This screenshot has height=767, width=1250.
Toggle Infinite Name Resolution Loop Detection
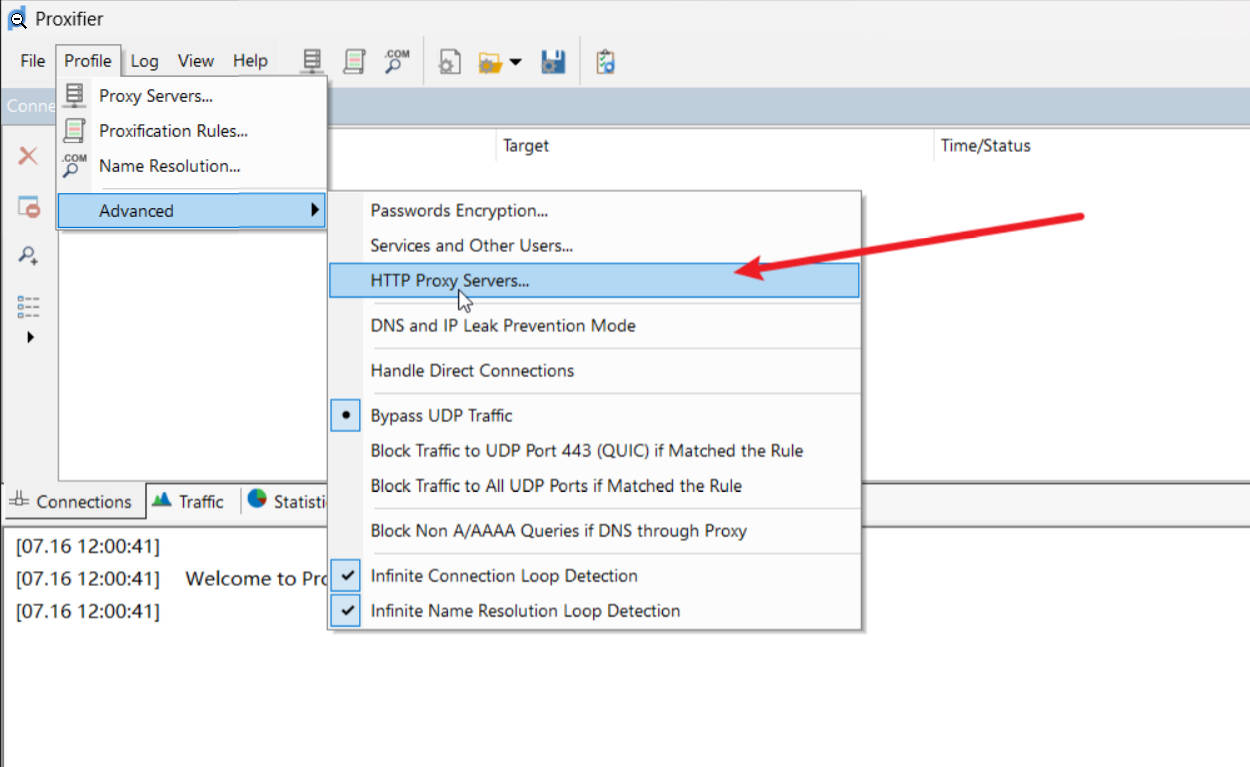[525, 611]
